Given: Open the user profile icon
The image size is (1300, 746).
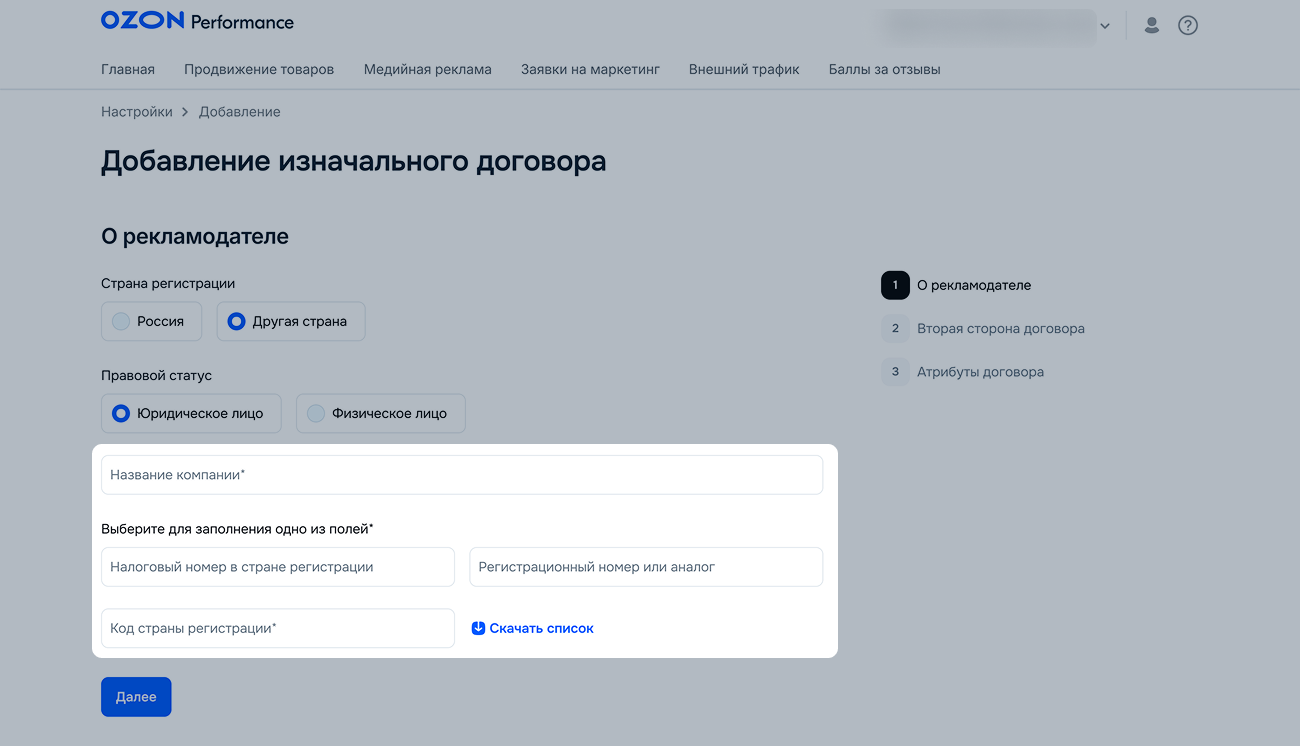Looking at the screenshot, I should pos(1151,26).
